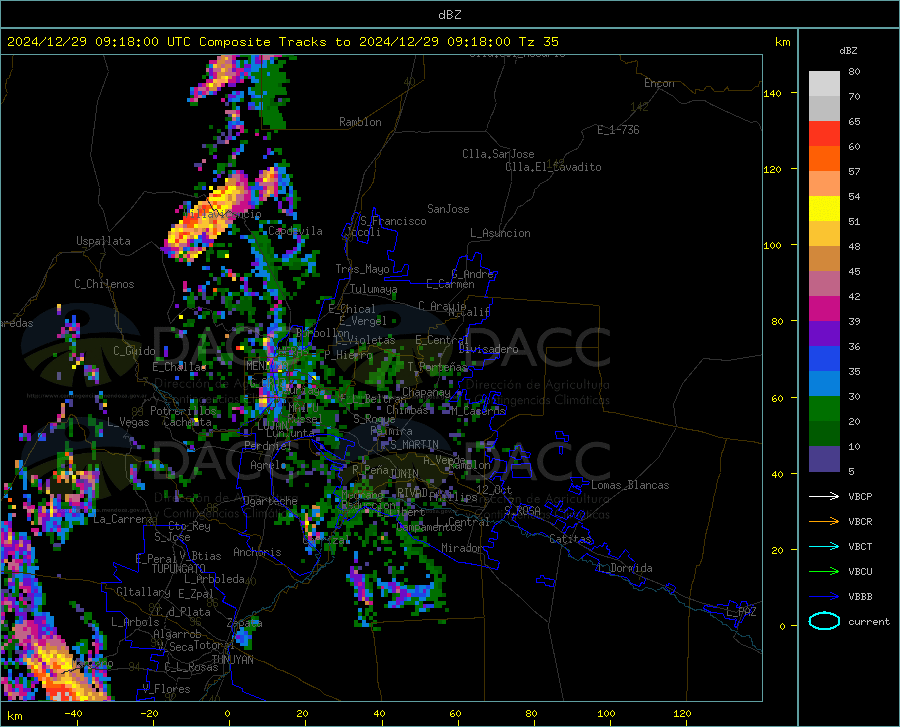Click the 'Lomas_Blancas' map label
Image resolution: width=900 pixels, height=727 pixels.
pos(630,485)
